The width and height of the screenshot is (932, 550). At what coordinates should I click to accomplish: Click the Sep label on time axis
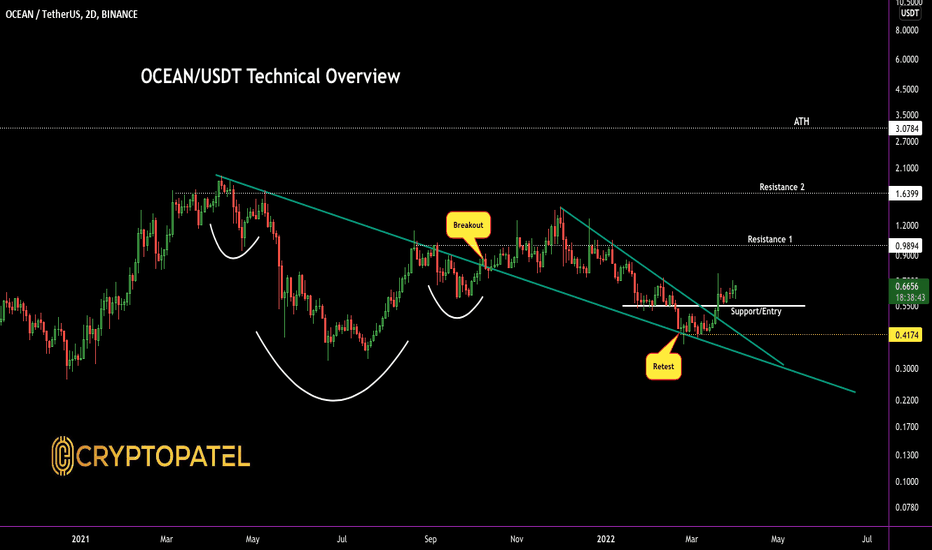click(430, 539)
